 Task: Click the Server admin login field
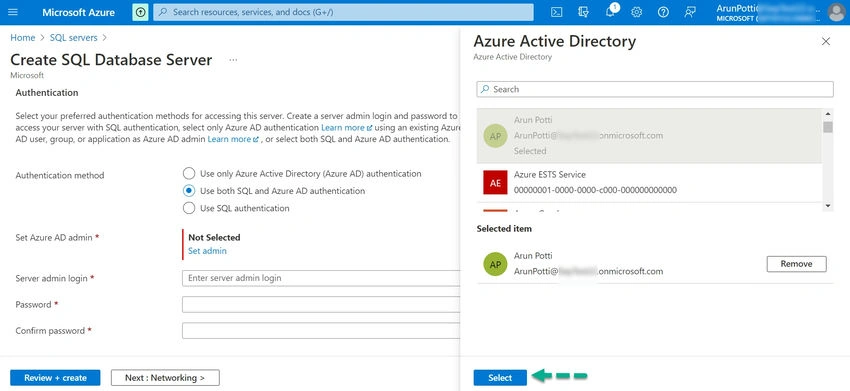pyautogui.click(x=321, y=278)
